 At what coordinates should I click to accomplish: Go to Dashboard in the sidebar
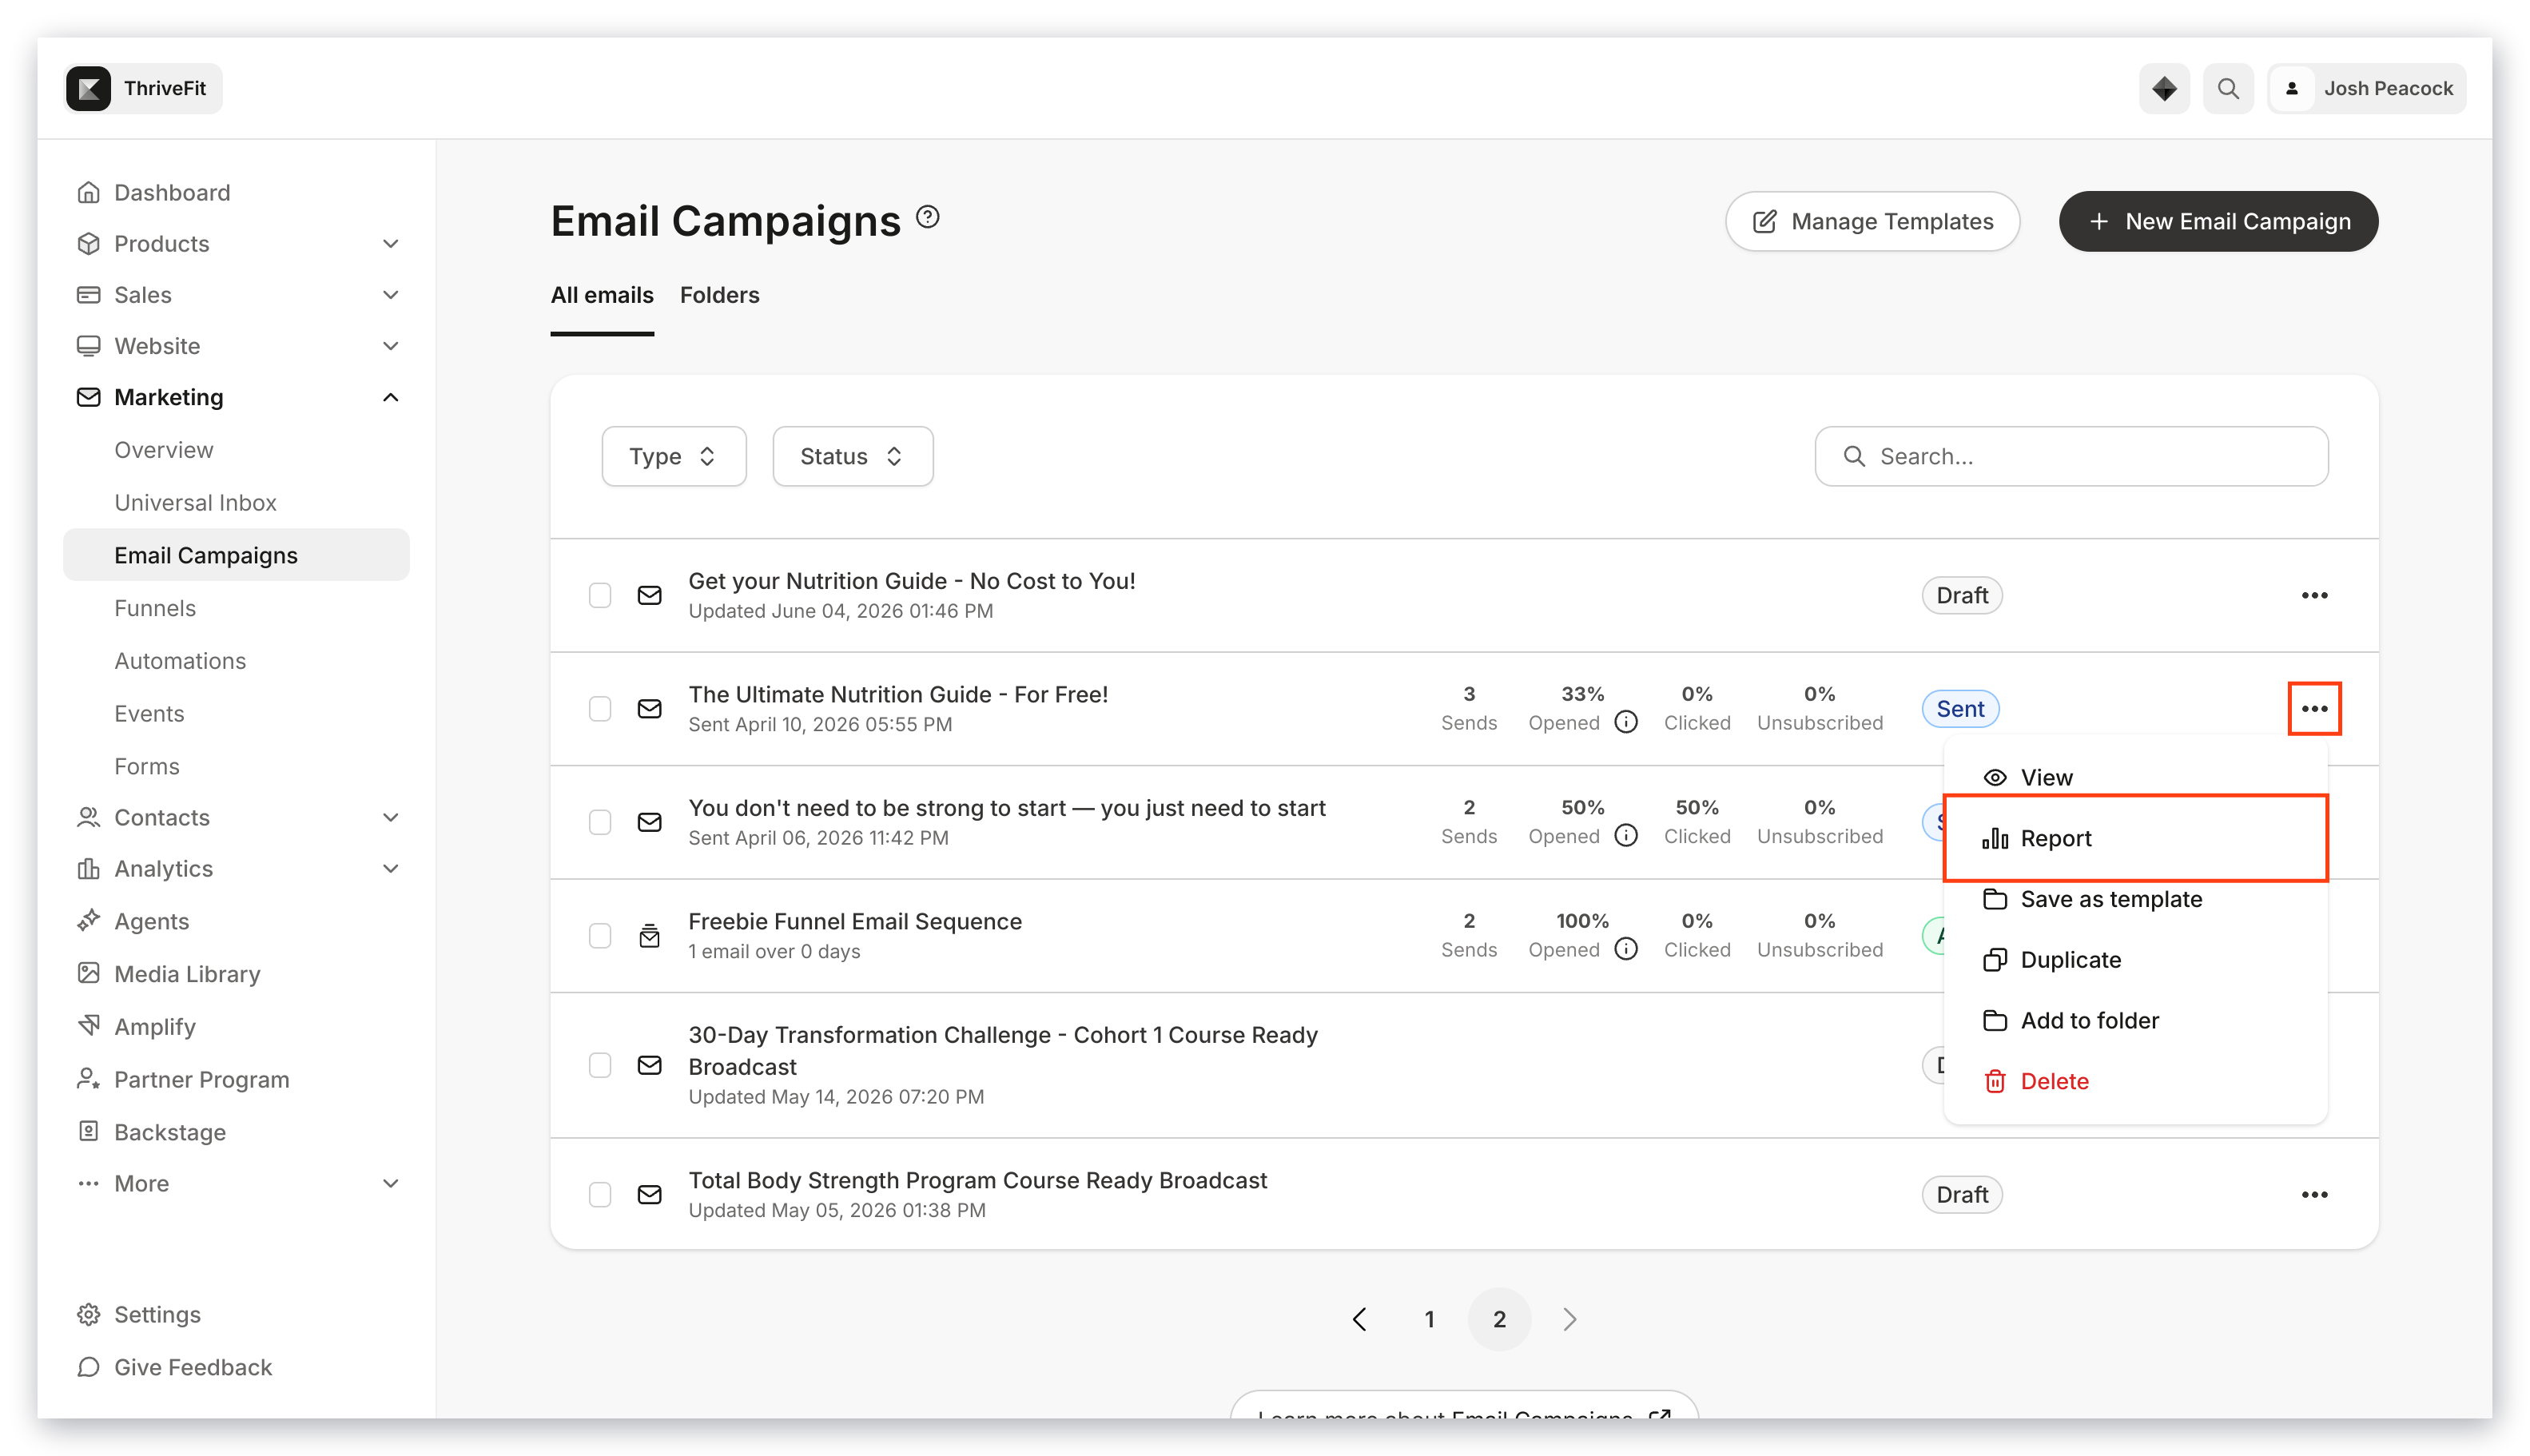[172, 192]
